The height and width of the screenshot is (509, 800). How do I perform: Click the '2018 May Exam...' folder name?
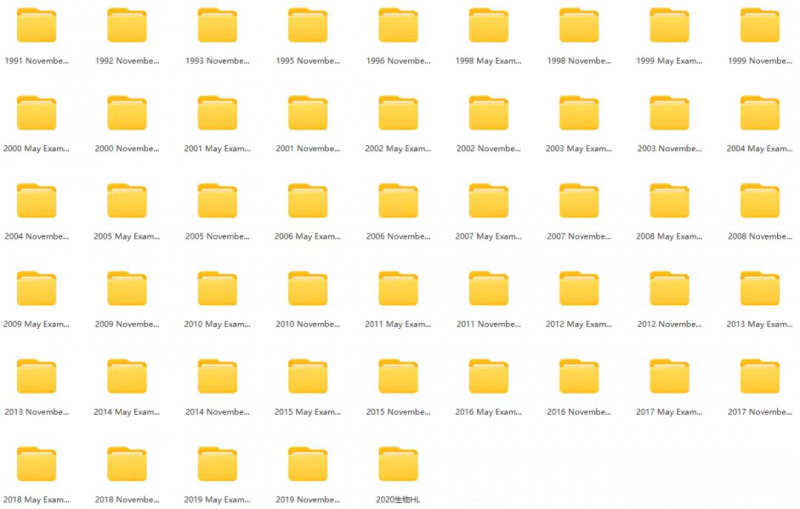coord(36,499)
